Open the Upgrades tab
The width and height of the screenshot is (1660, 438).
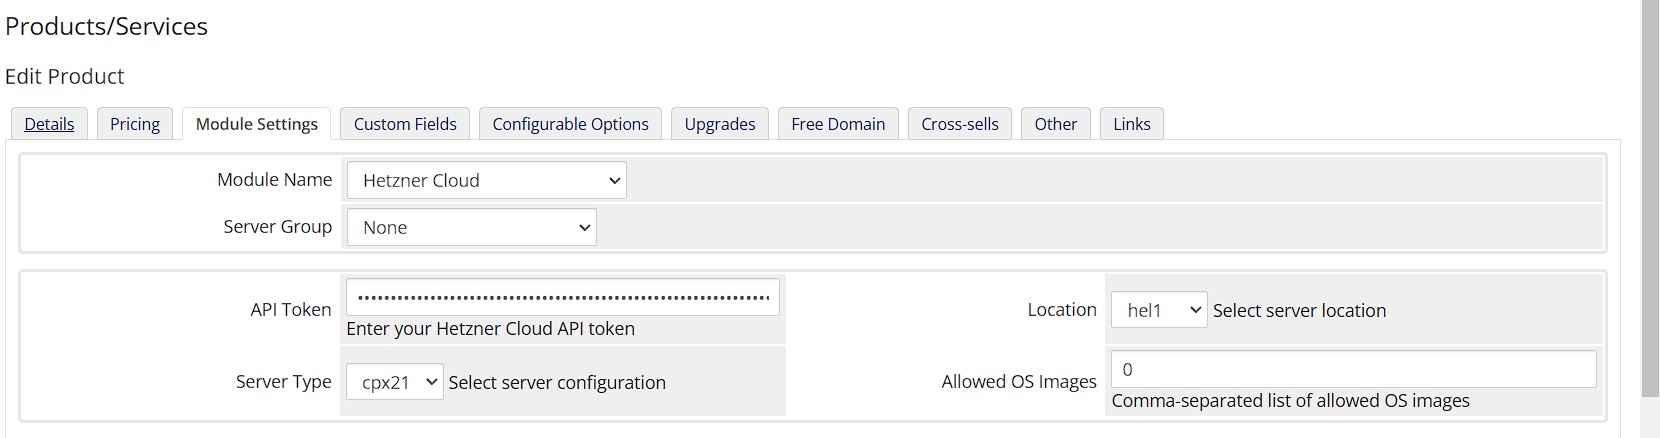(x=720, y=124)
